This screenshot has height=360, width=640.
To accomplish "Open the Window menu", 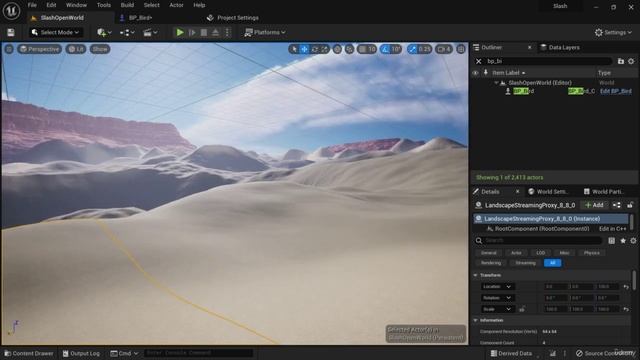I will [76, 5].
